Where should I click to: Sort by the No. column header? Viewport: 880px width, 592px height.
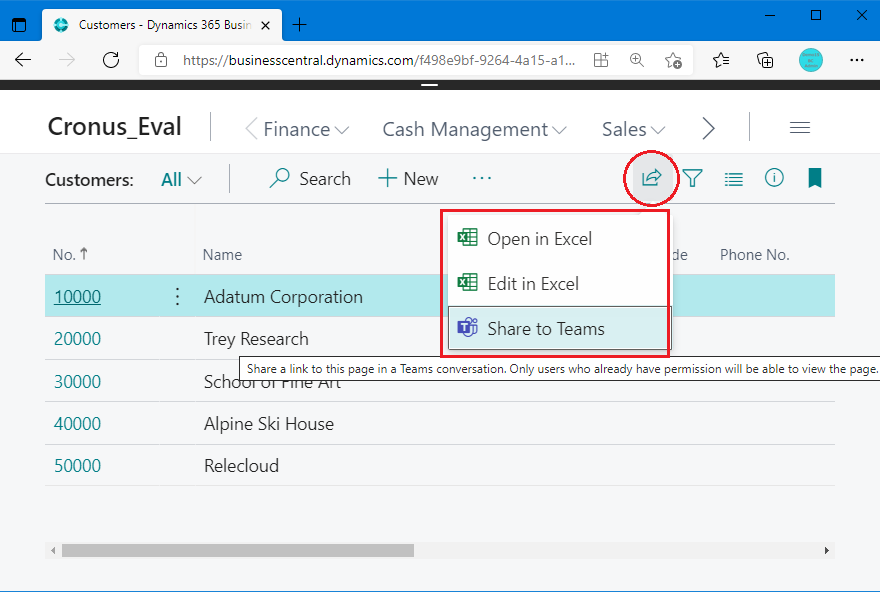tap(70, 254)
